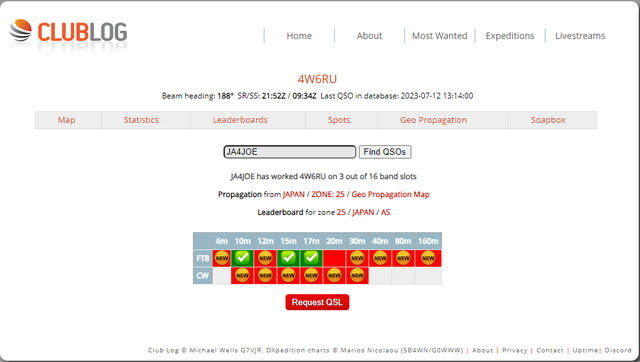
Task: Open the Geo Propagation tab
Action: click(x=433, y=120)
